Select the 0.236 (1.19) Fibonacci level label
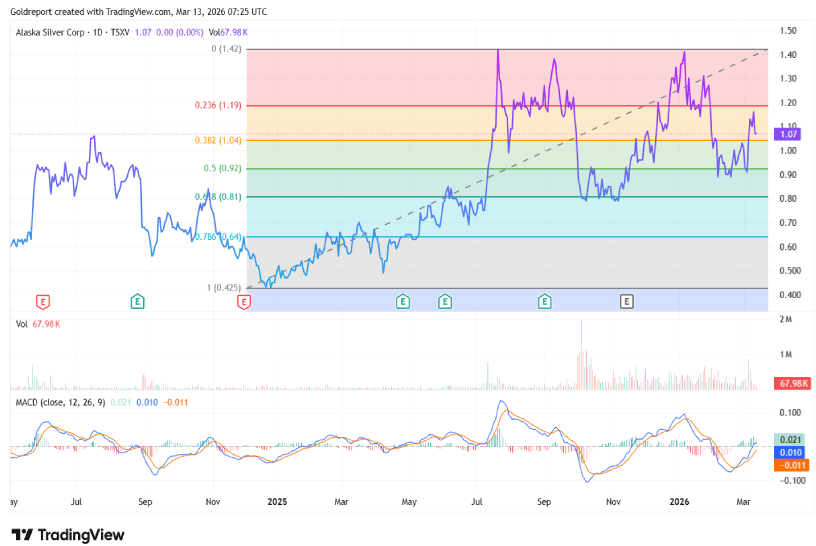The height and width of the screenshot is (546, 816). tap(221, 105)
